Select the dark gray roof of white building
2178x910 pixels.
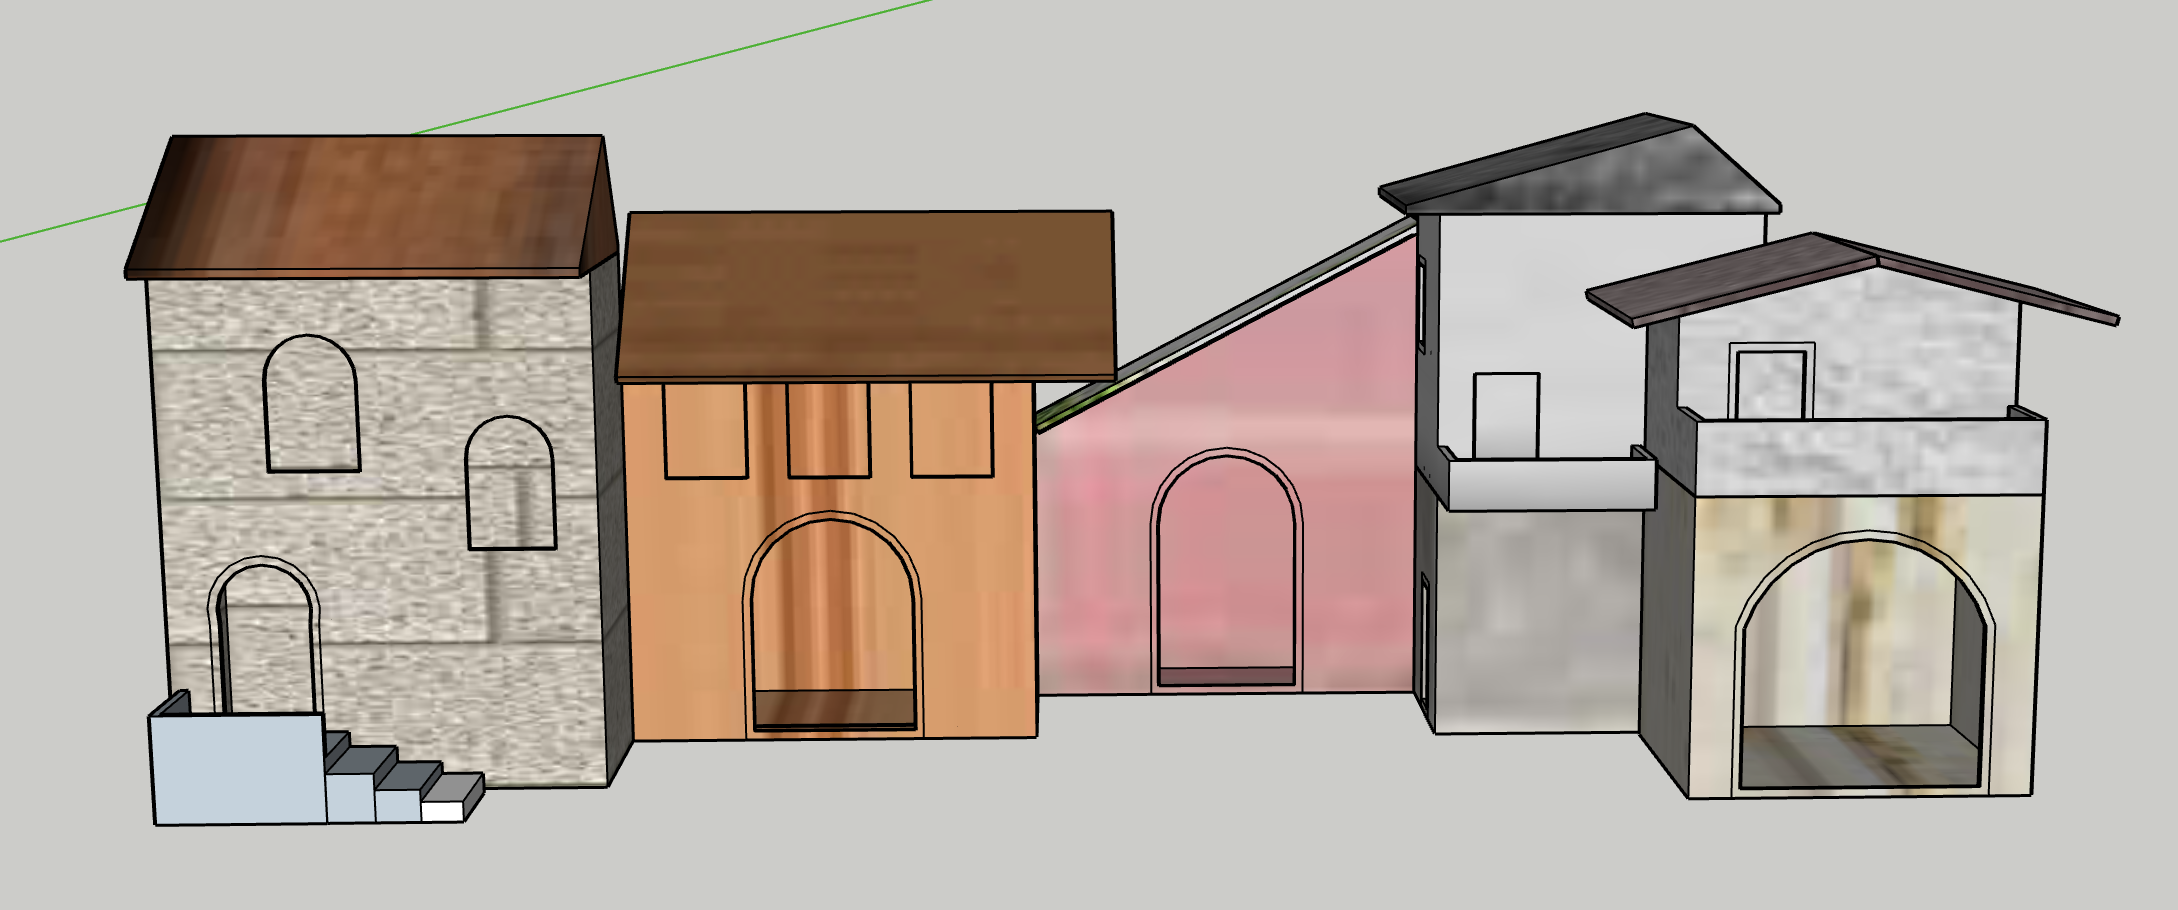coord(1580,165)
